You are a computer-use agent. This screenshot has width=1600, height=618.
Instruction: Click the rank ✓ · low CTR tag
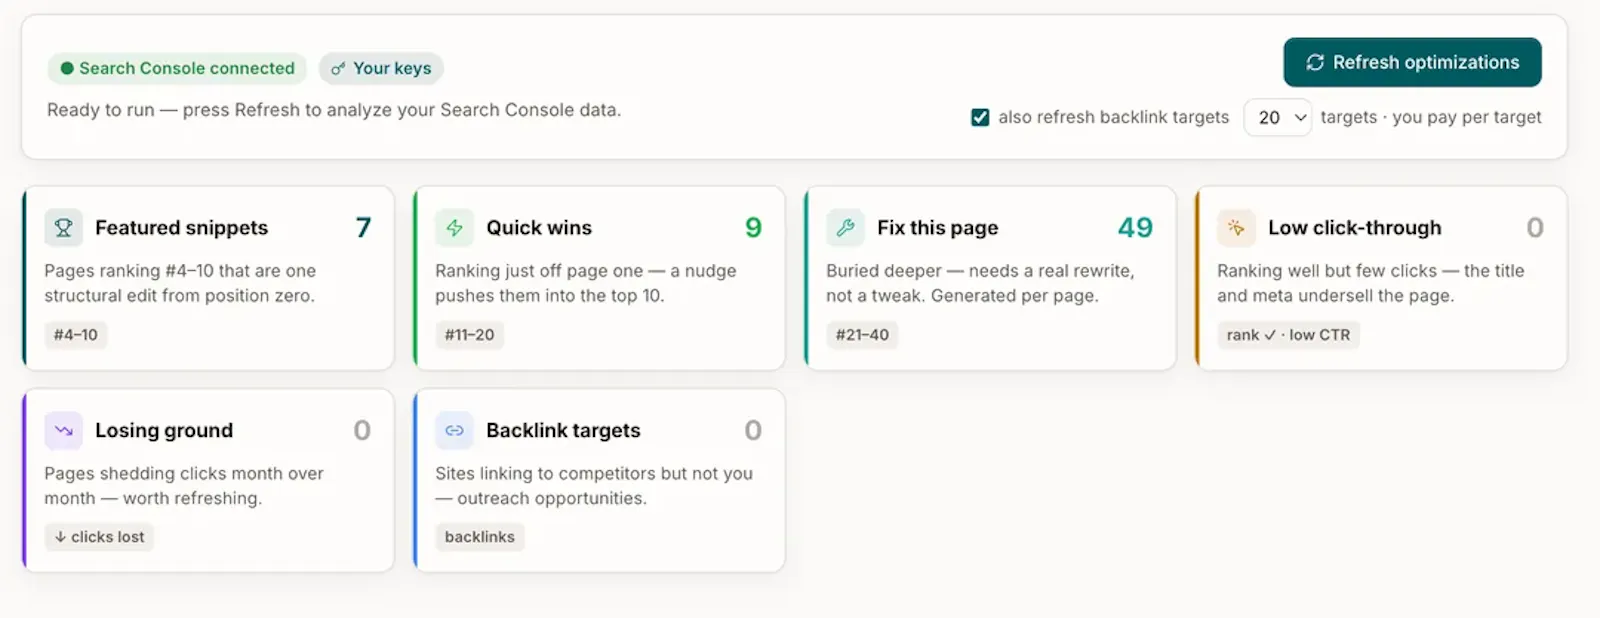pos(1288,335)
